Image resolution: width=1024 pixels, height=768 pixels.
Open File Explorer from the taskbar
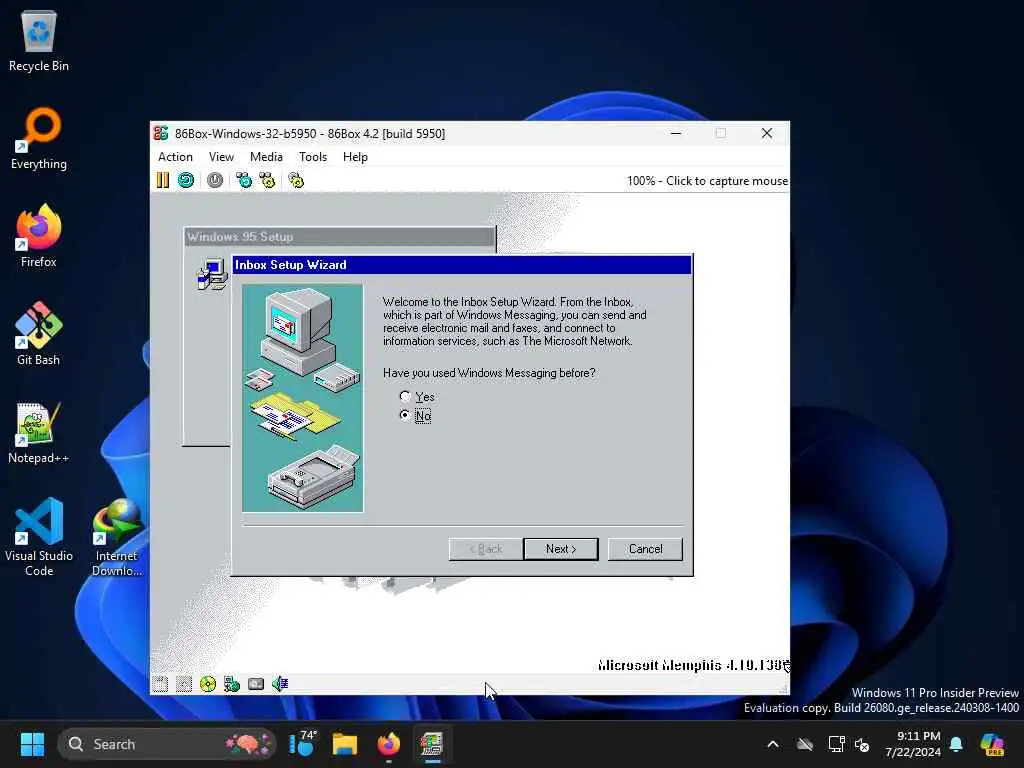point(345,744)
